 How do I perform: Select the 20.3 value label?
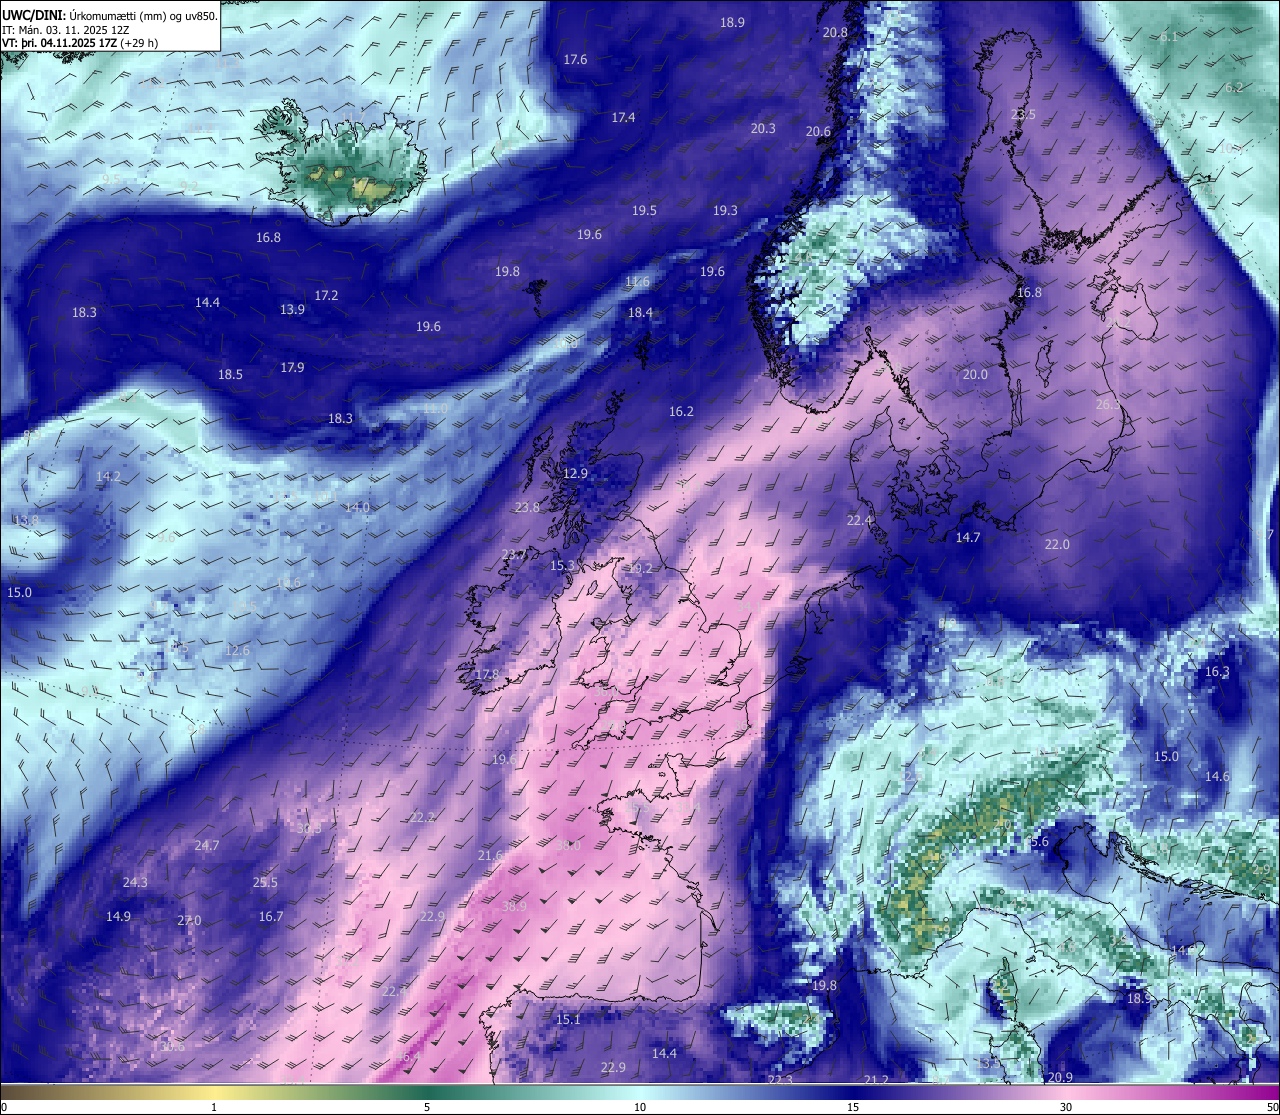tap(763, 129)
